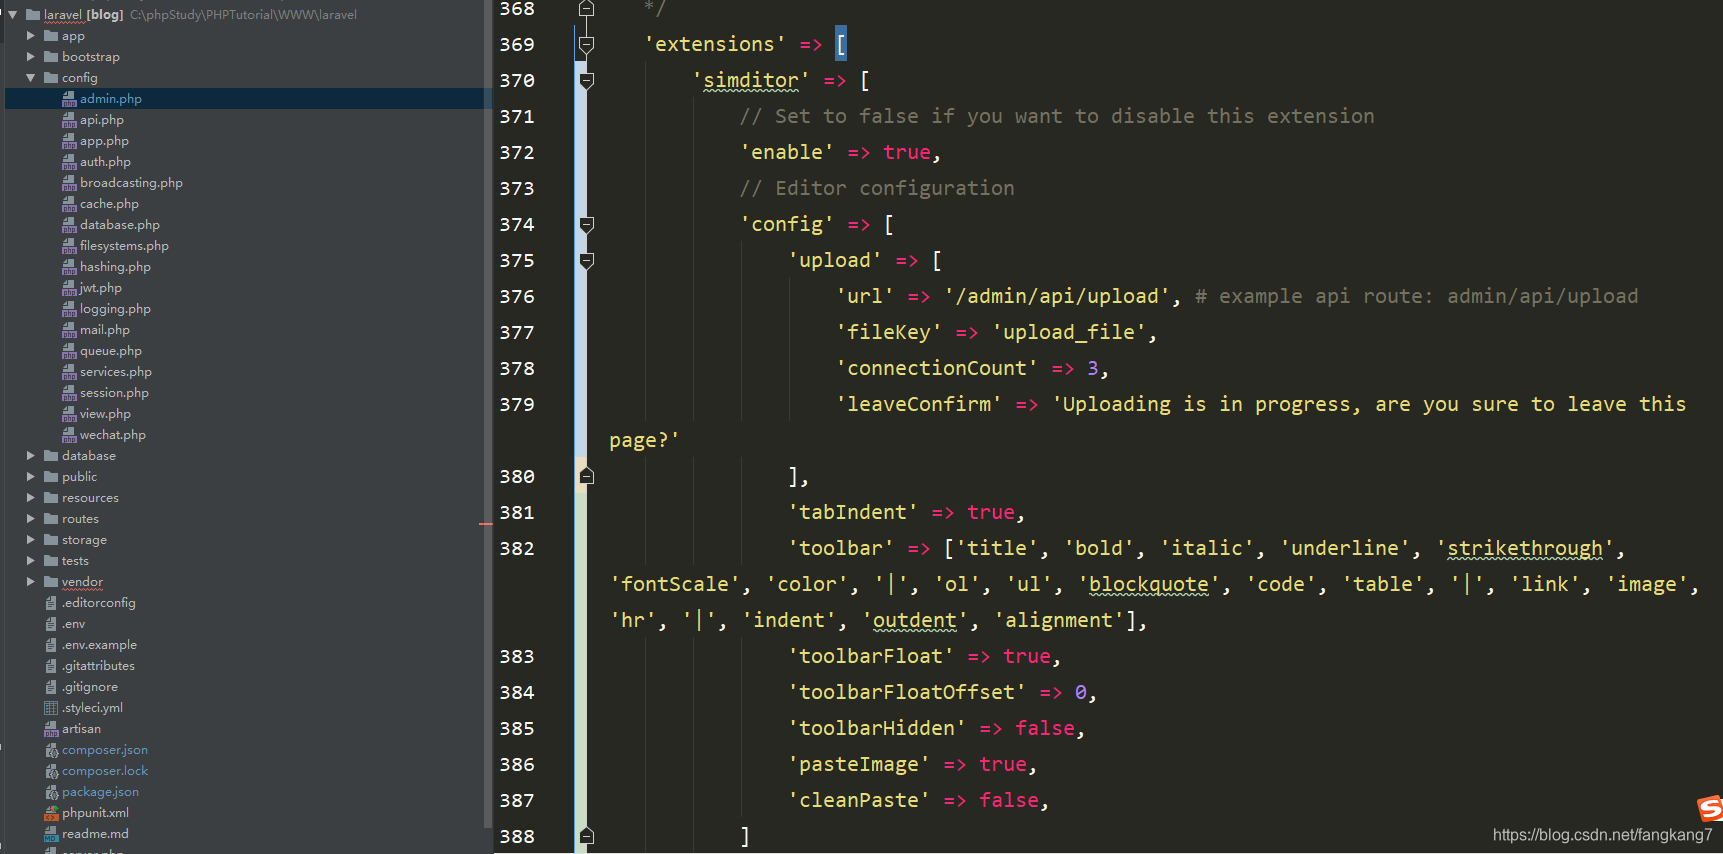Click fold end marker at line 368

[x=587, y=8]
